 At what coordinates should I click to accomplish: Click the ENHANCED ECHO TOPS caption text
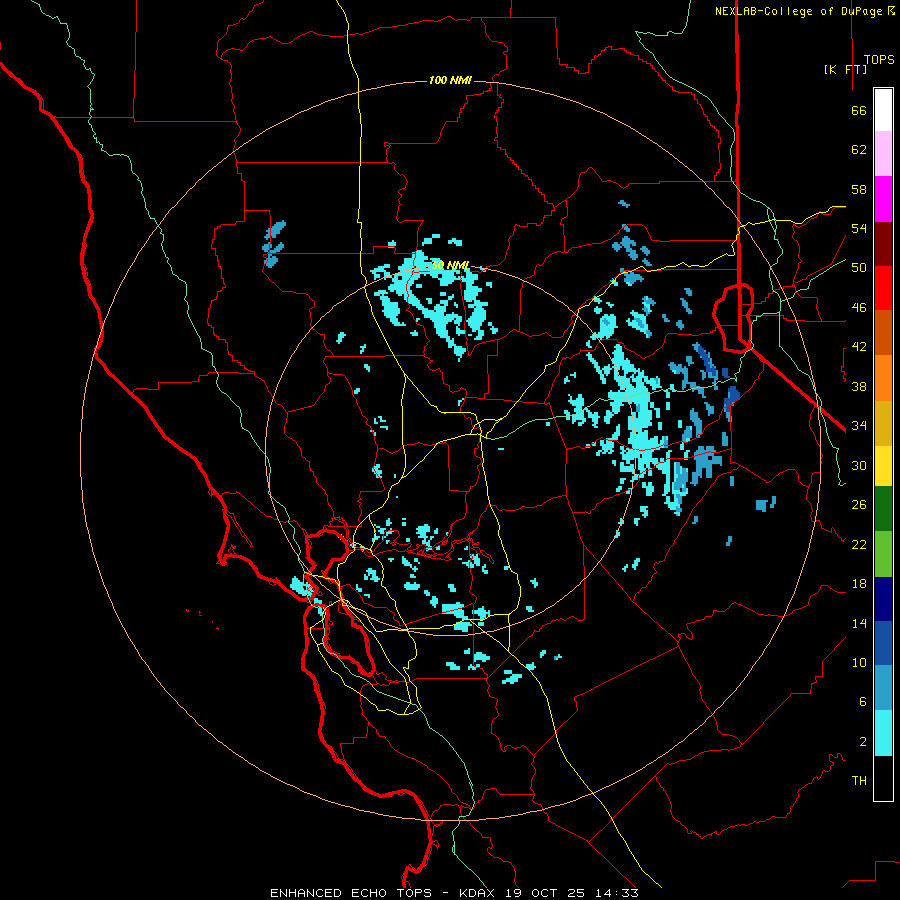point(351,893)
